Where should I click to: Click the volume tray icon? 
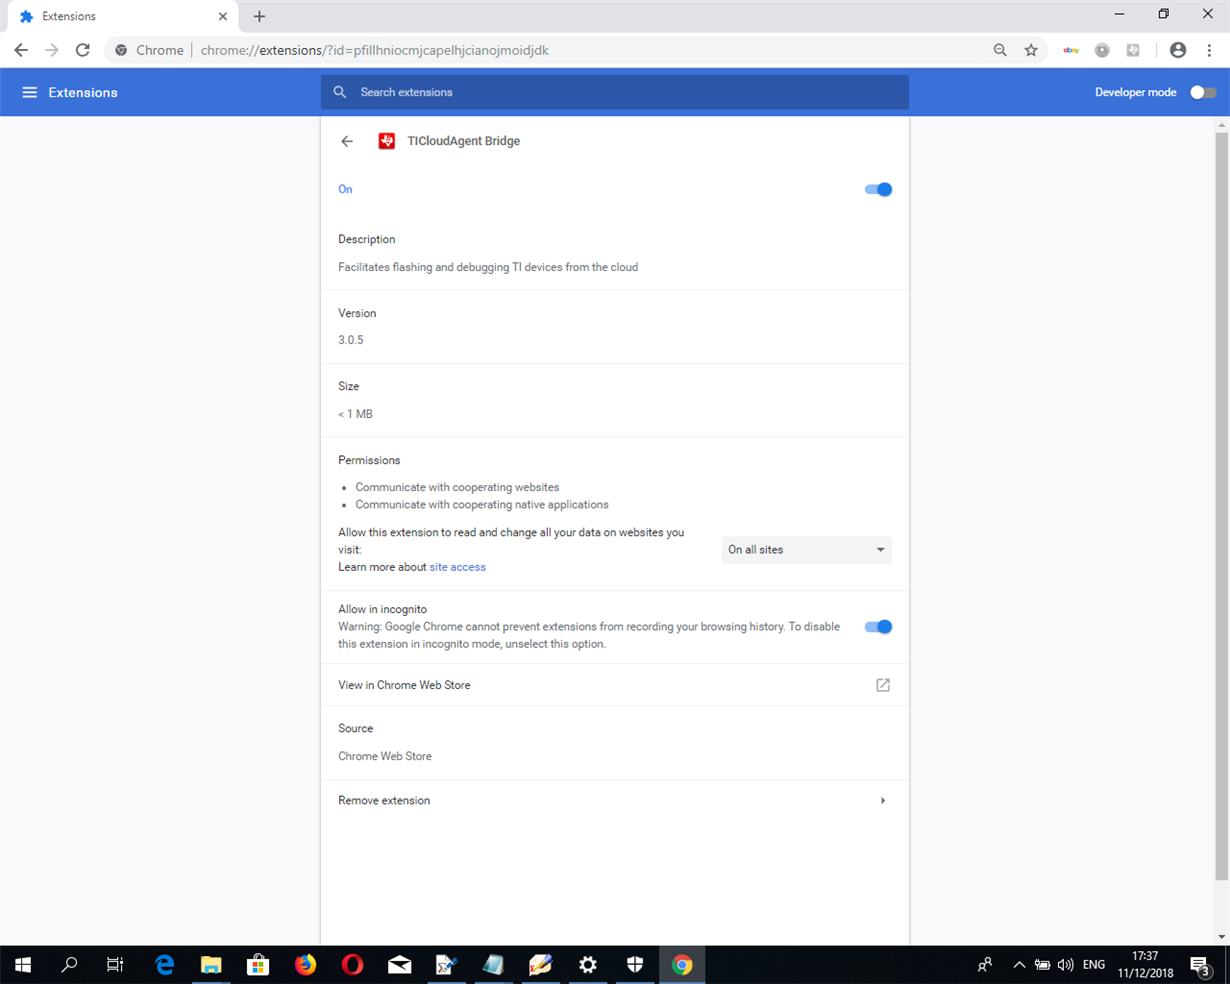(1065, 965)
